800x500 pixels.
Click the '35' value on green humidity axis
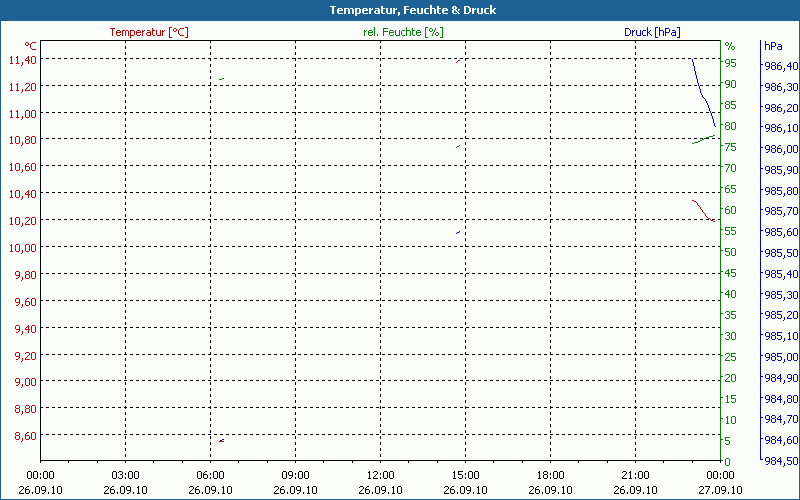click(731, 315)
